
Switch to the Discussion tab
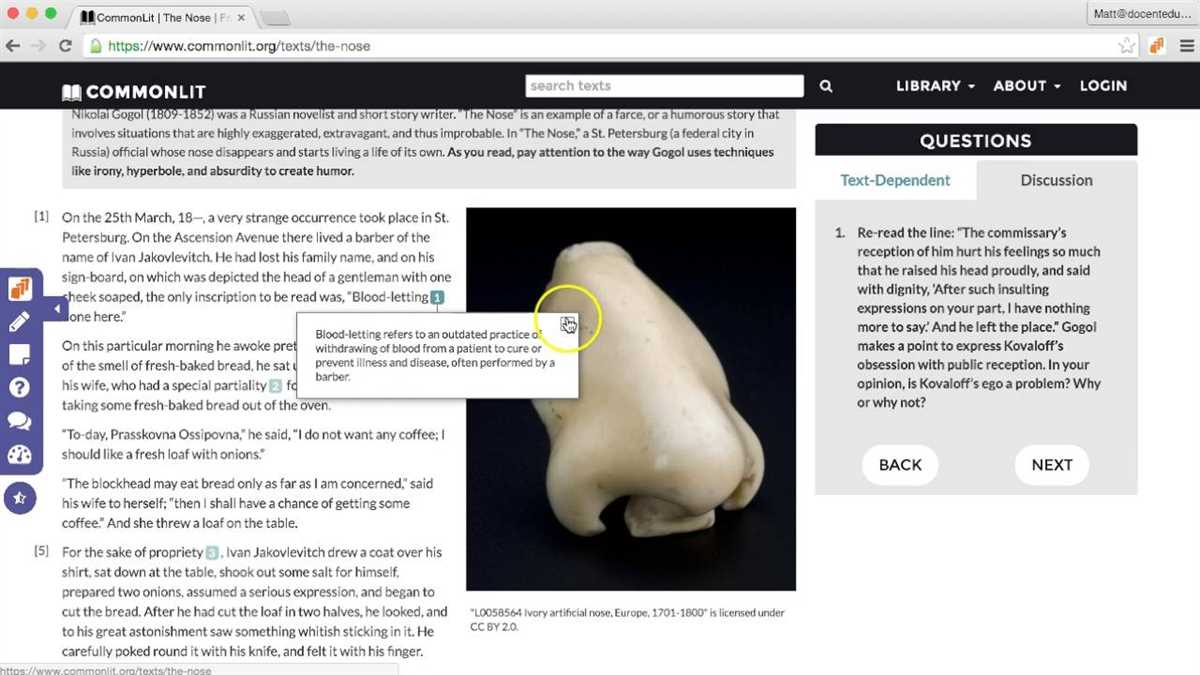coord(1056,180)
